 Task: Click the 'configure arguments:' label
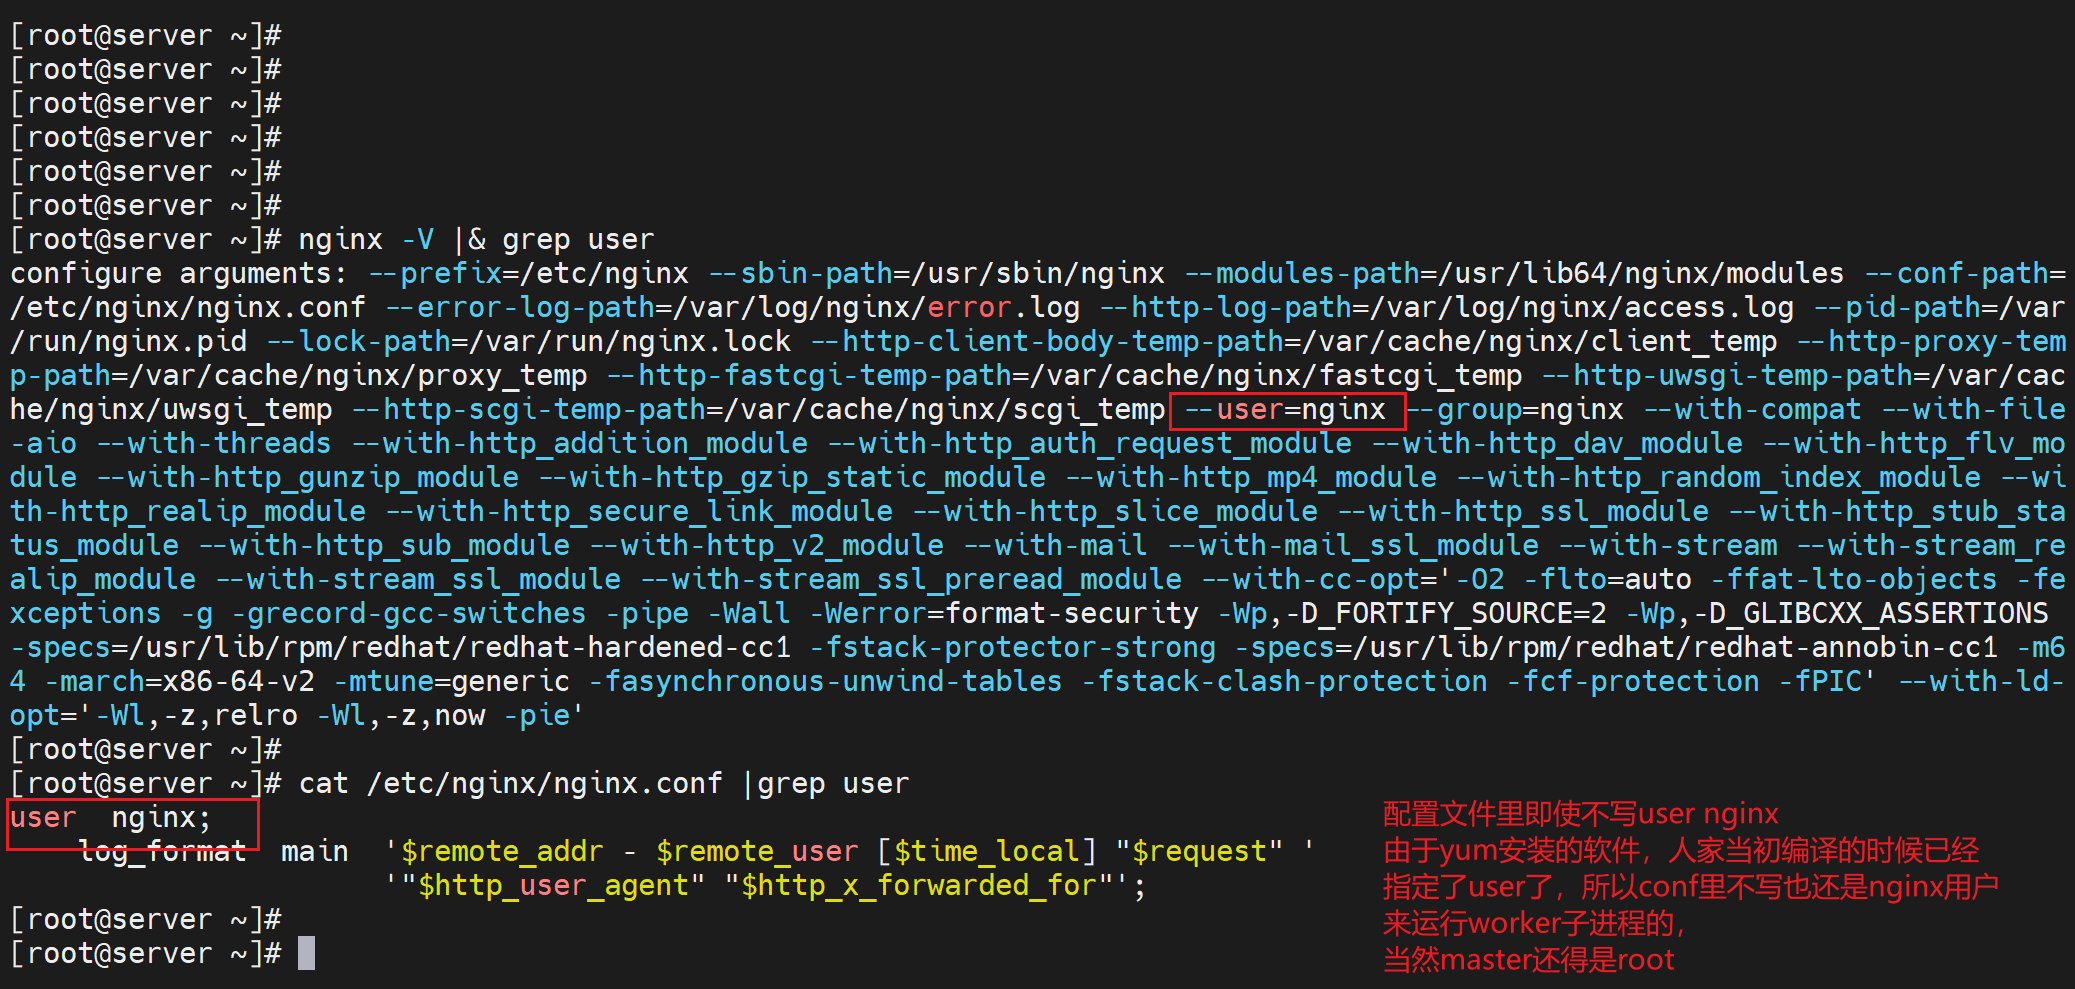178,274
